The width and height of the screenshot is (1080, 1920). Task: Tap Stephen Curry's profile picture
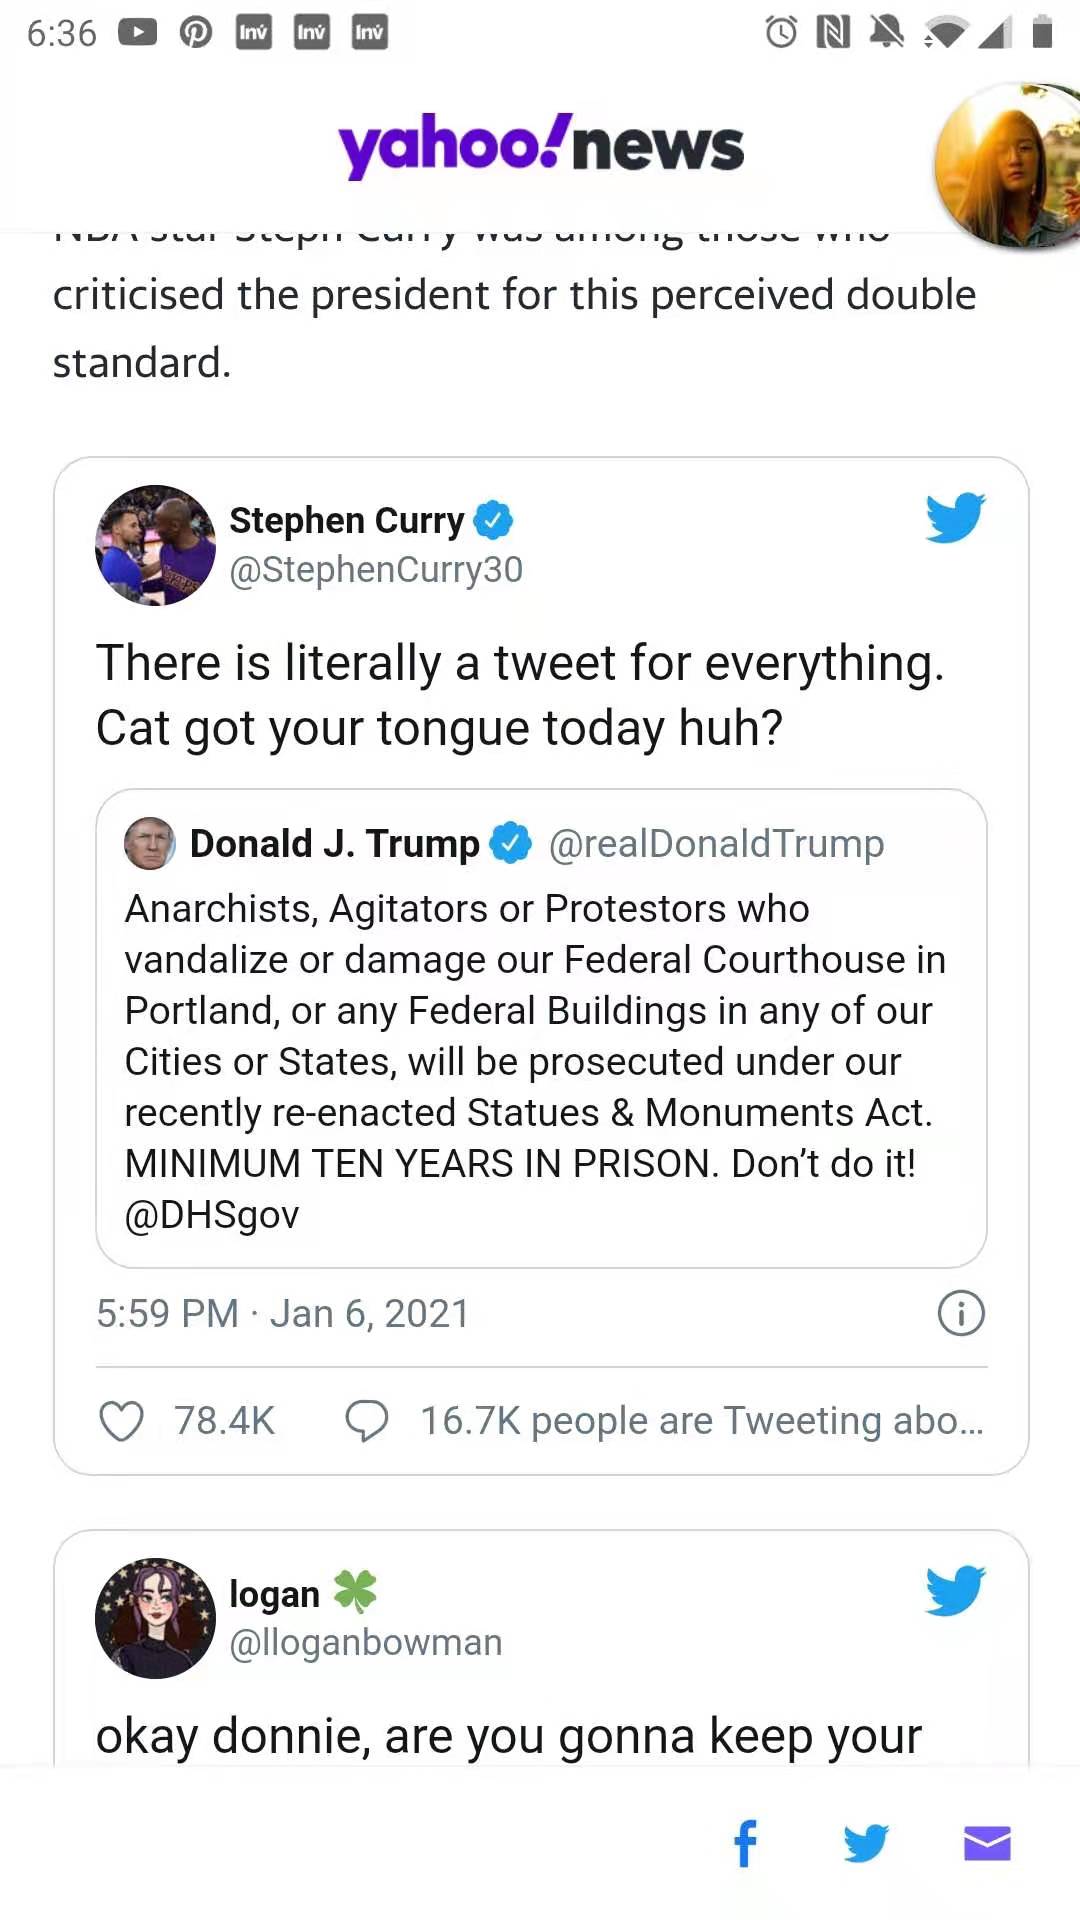pyautogui.click(x=155, y=545)
